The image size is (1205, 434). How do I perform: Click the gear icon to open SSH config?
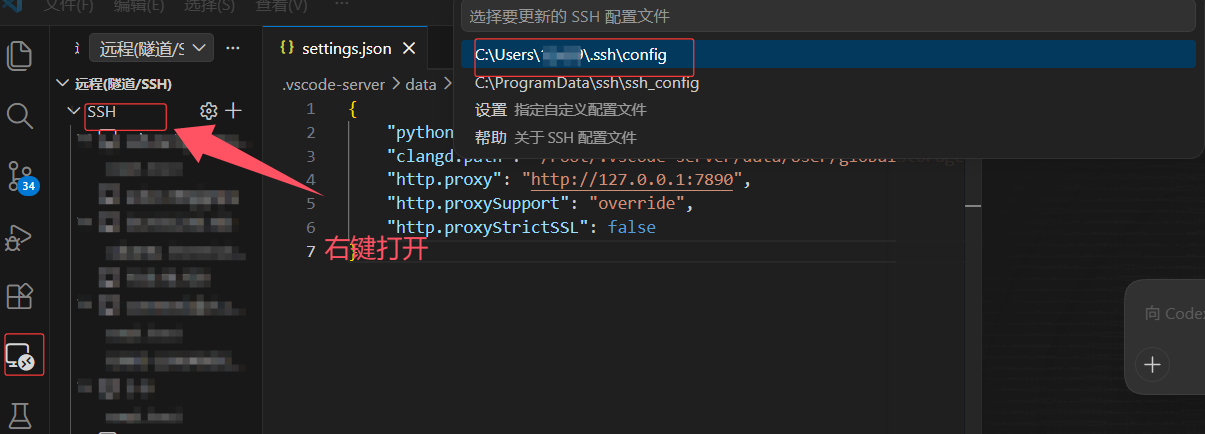(x=209, y=111)
